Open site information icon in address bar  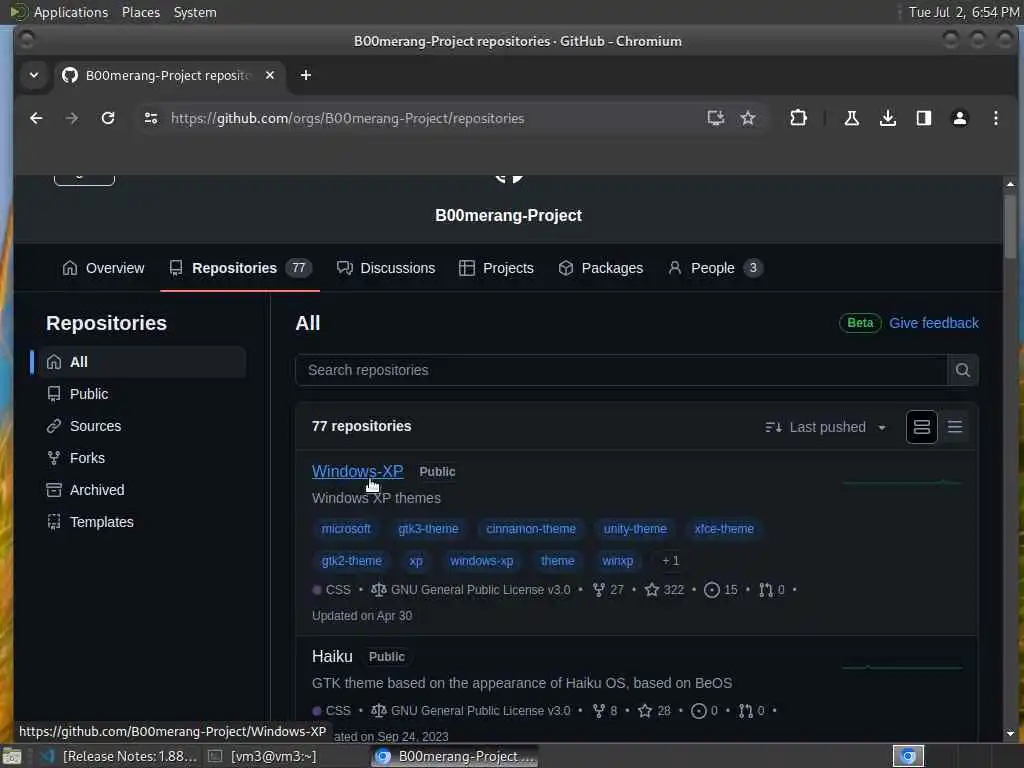(151, 118)
